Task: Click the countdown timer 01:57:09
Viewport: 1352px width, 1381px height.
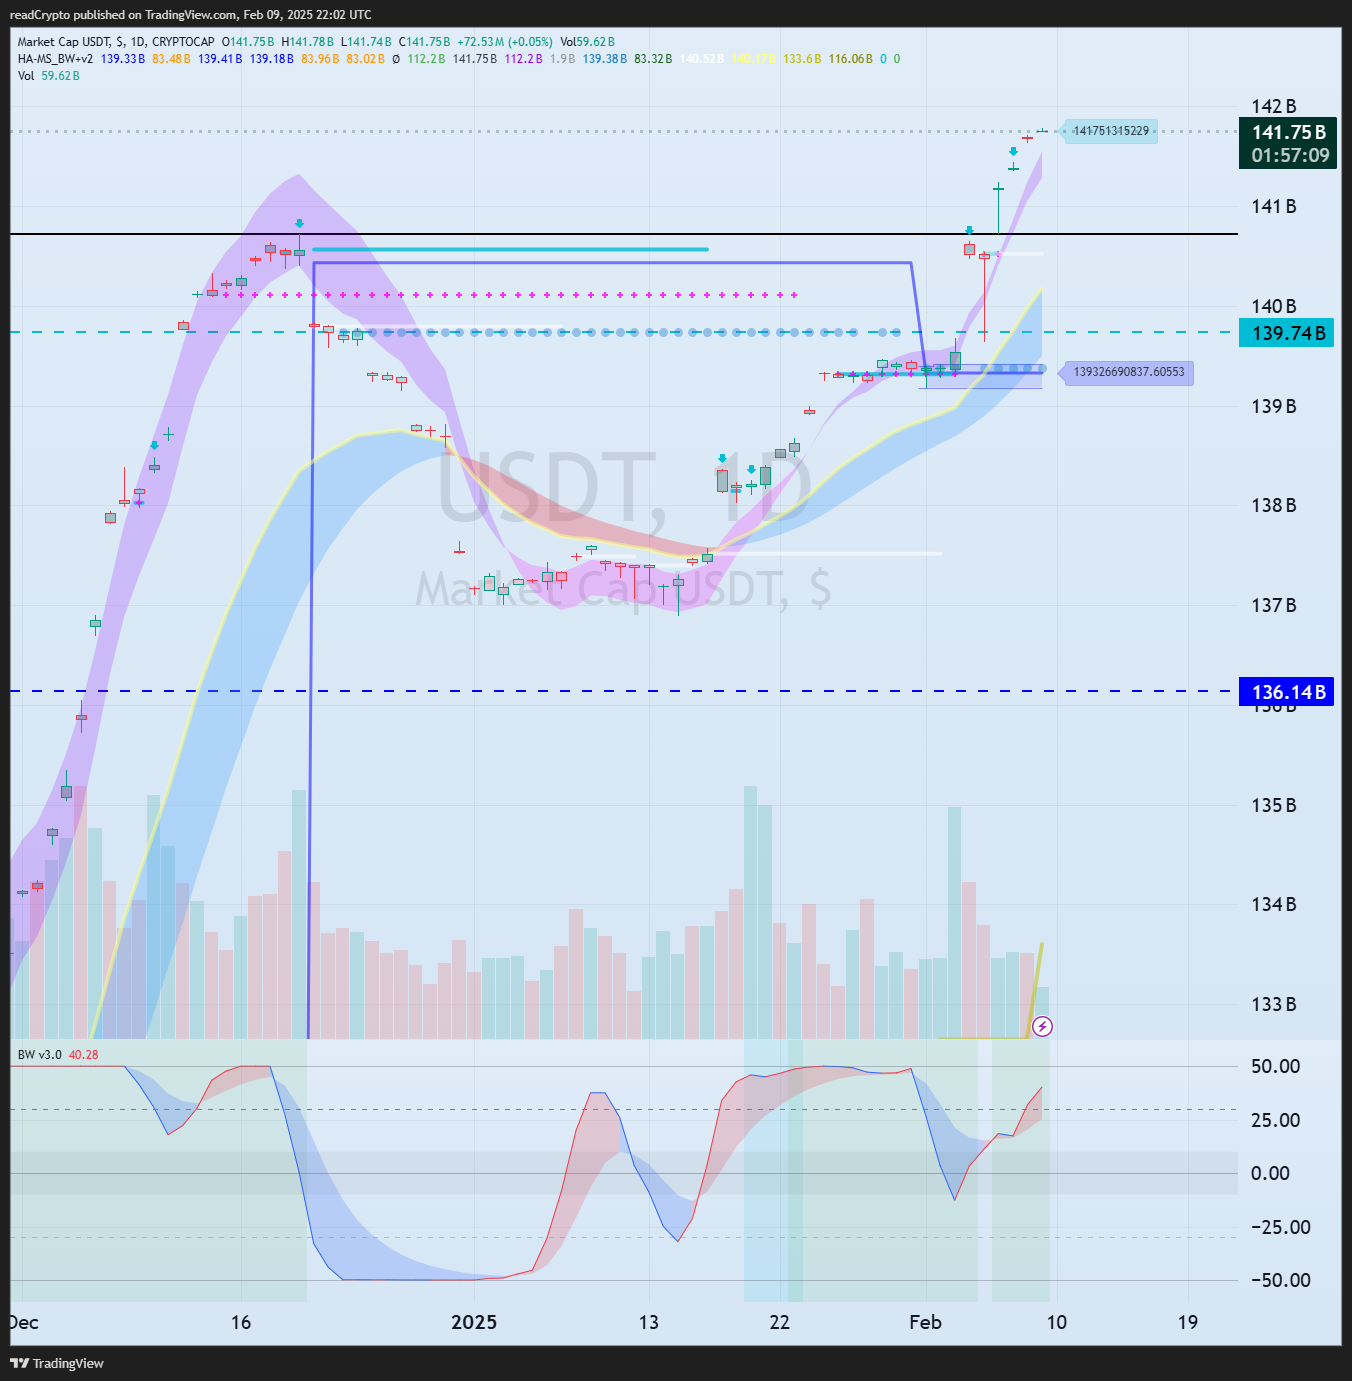Action: coord(1288,156)
